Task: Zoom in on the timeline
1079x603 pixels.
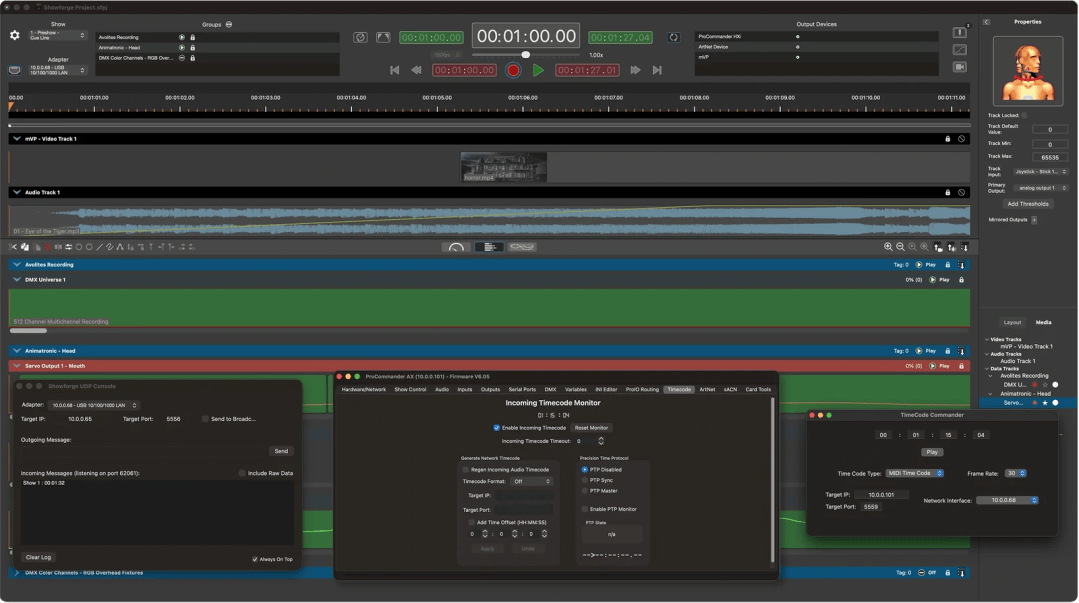Action: click(x=888, y=247)
